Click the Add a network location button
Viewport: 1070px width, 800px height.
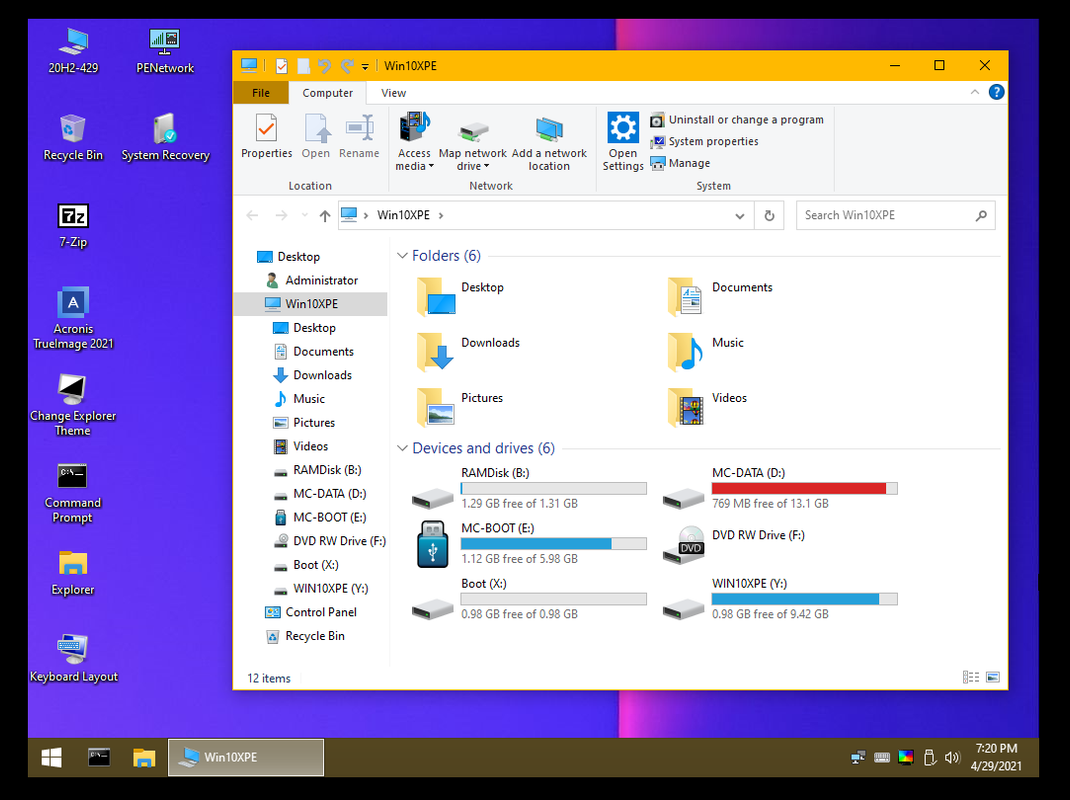tap(549, 143)
